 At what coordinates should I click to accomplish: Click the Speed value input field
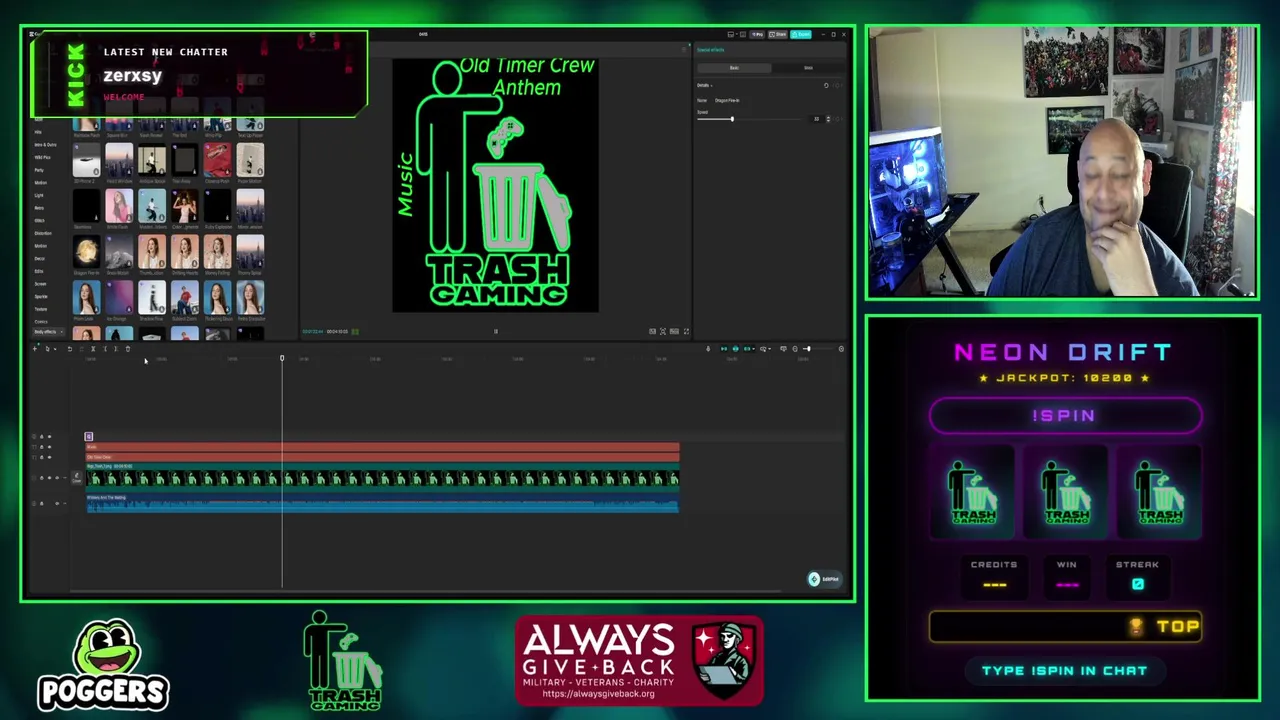pyautogui.click(x=817, y=119)
